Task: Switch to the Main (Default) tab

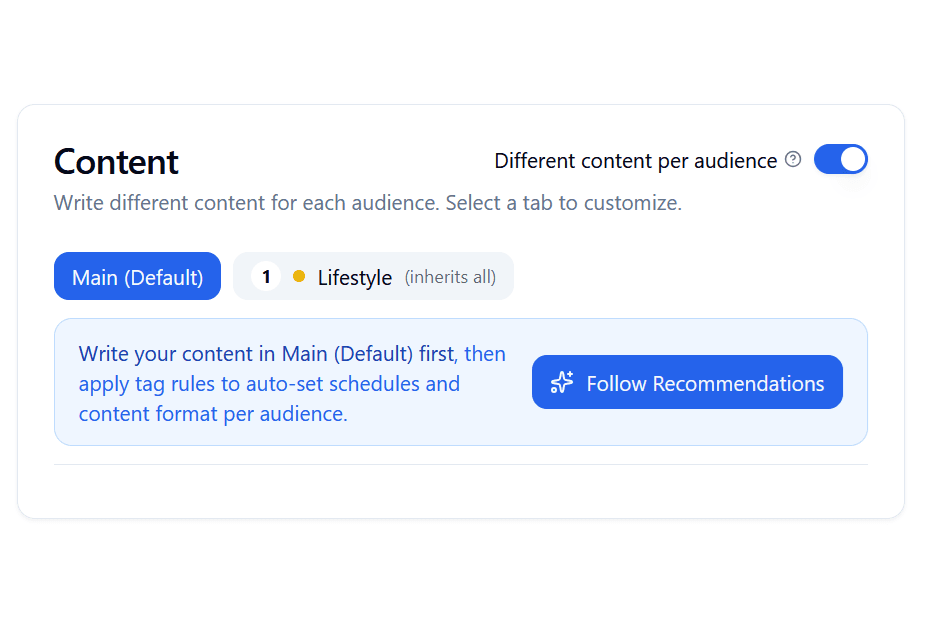Action: 137,277
